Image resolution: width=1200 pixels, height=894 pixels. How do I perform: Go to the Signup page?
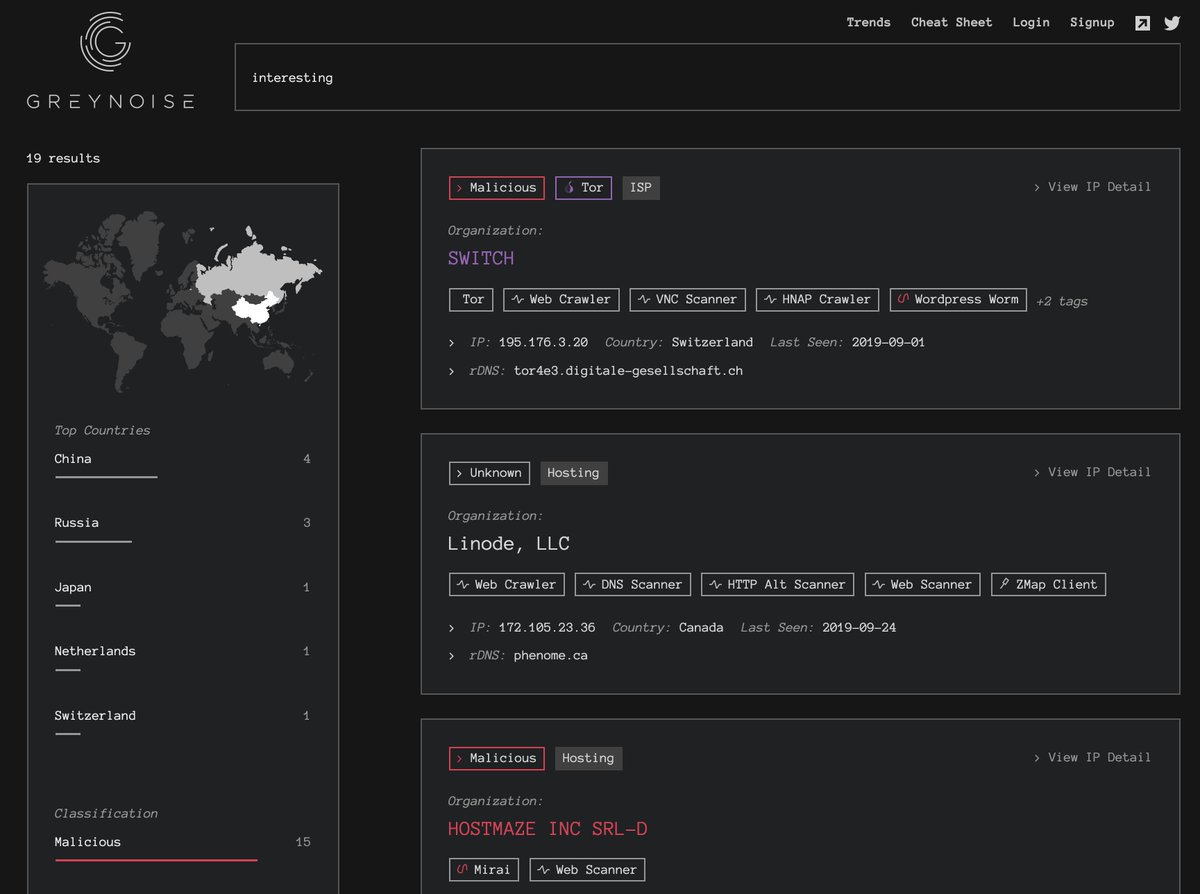coord(1092,22)
